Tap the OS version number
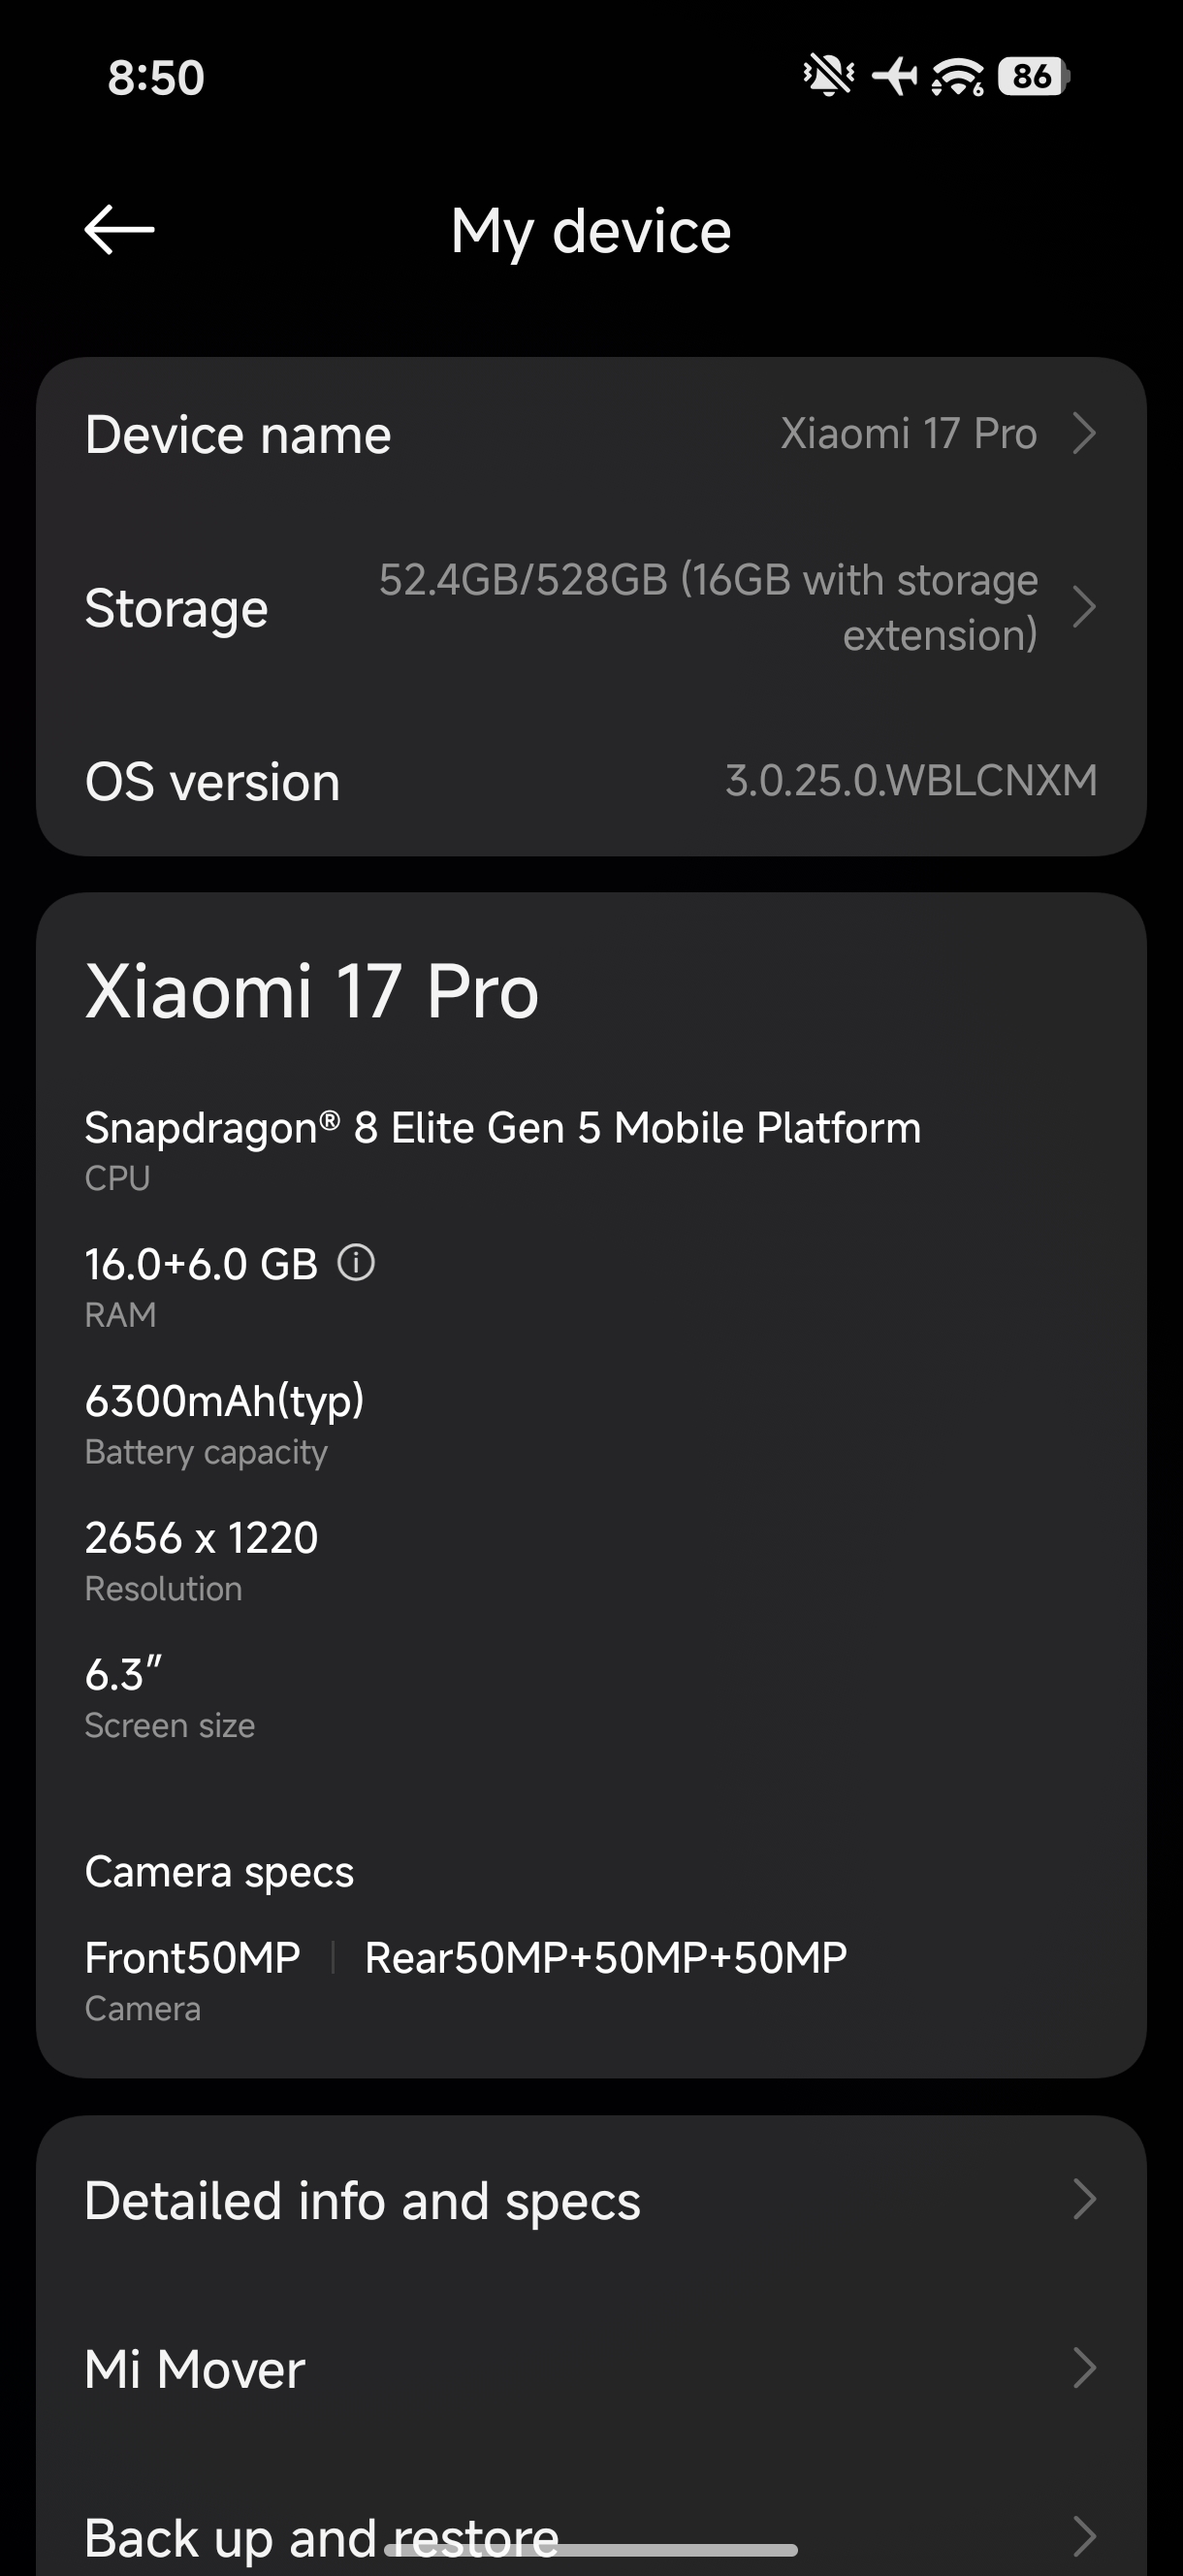The image size is (1183, 2576). [x=910, y=781]
